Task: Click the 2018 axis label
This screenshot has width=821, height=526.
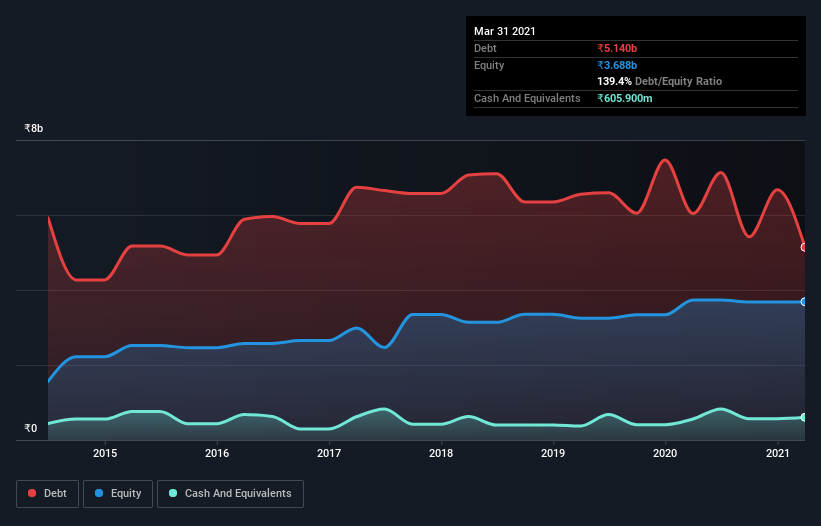Action: [441, 453]
